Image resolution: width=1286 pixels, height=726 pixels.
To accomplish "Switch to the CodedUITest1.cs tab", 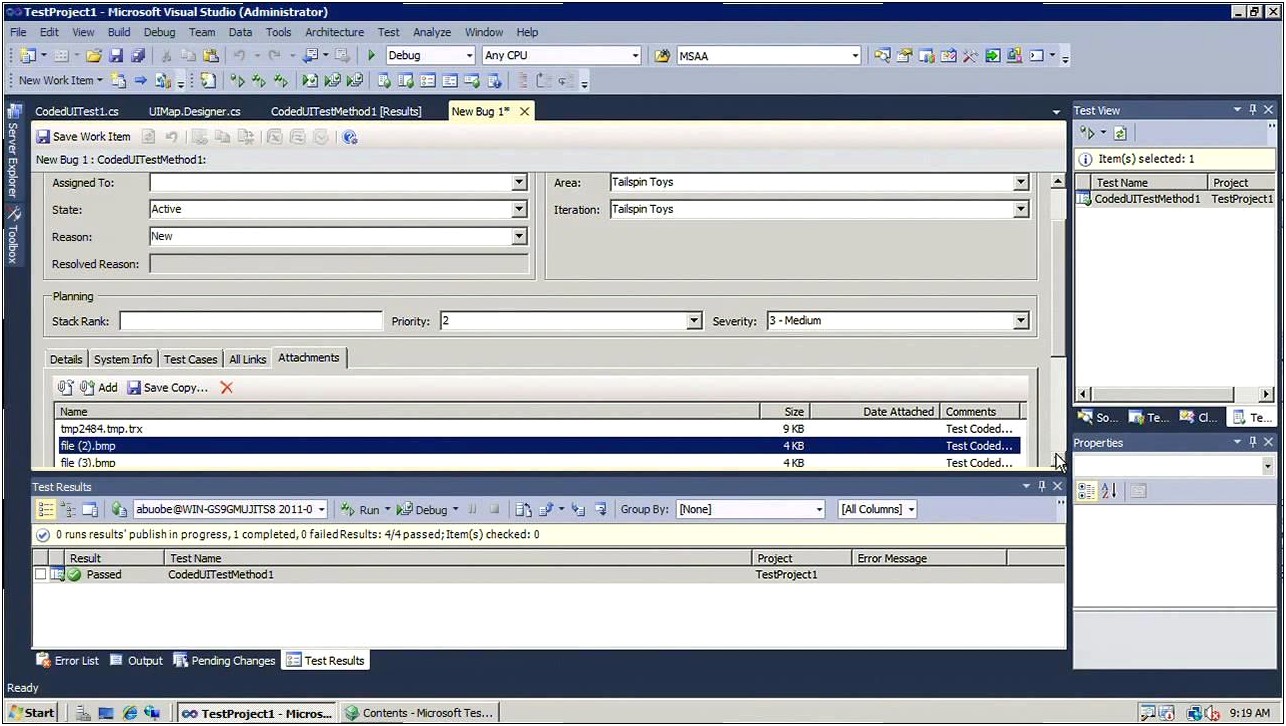I will tap(77, 111).
